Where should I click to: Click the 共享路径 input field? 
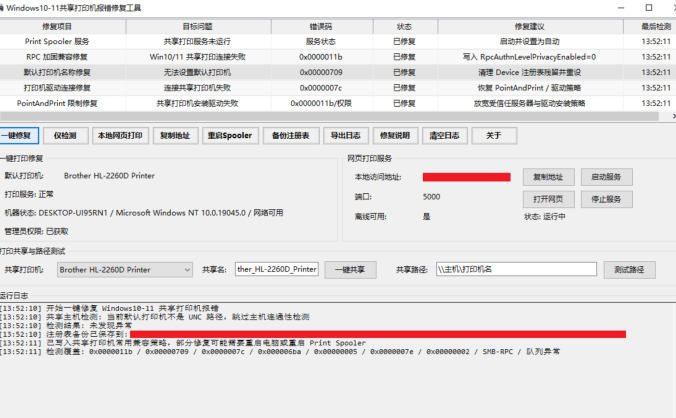[x=516, y=269]
